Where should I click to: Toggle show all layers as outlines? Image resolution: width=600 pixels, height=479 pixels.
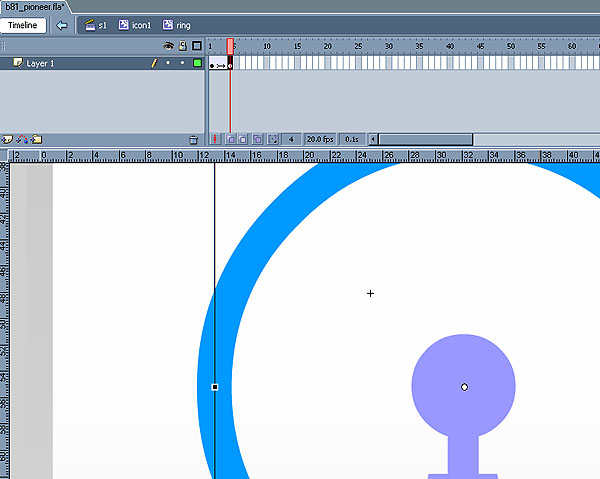pos(197,46)
